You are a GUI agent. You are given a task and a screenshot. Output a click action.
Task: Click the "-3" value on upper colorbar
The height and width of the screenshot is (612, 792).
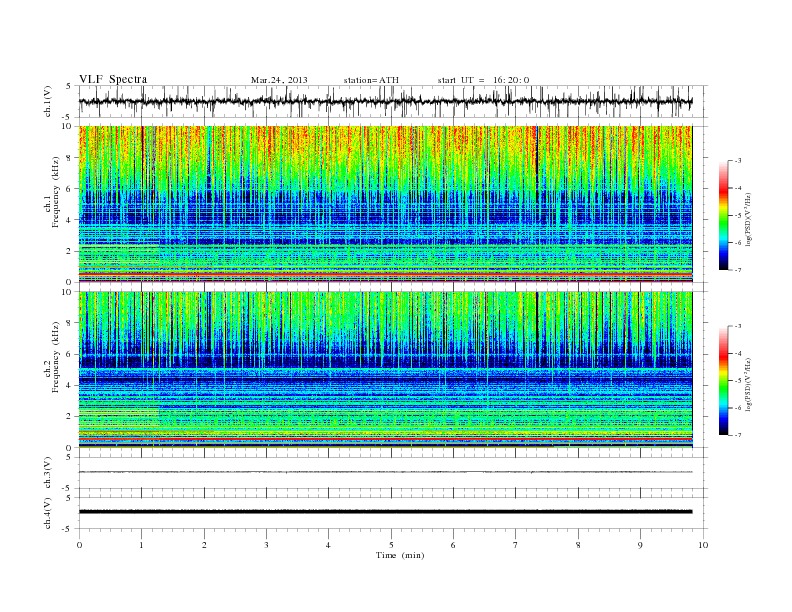(x=737, y=161)
